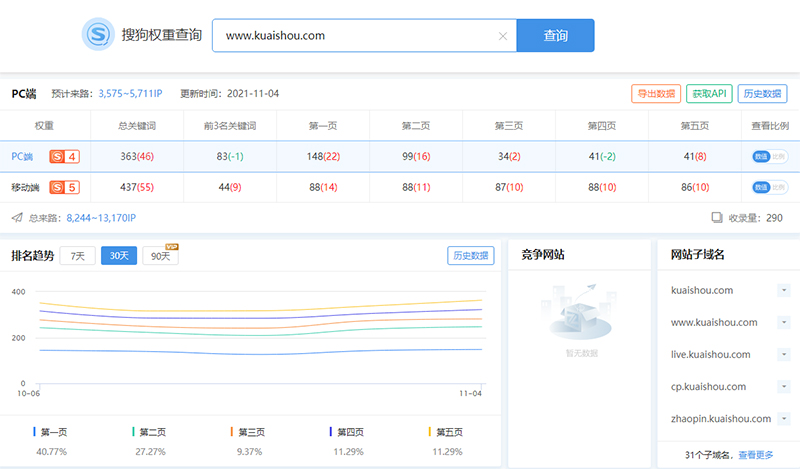The image size is (800, 469).
Task: Expand the www.kuaishou.com subdomain dropdown arrow
Action: click(784, 323)
